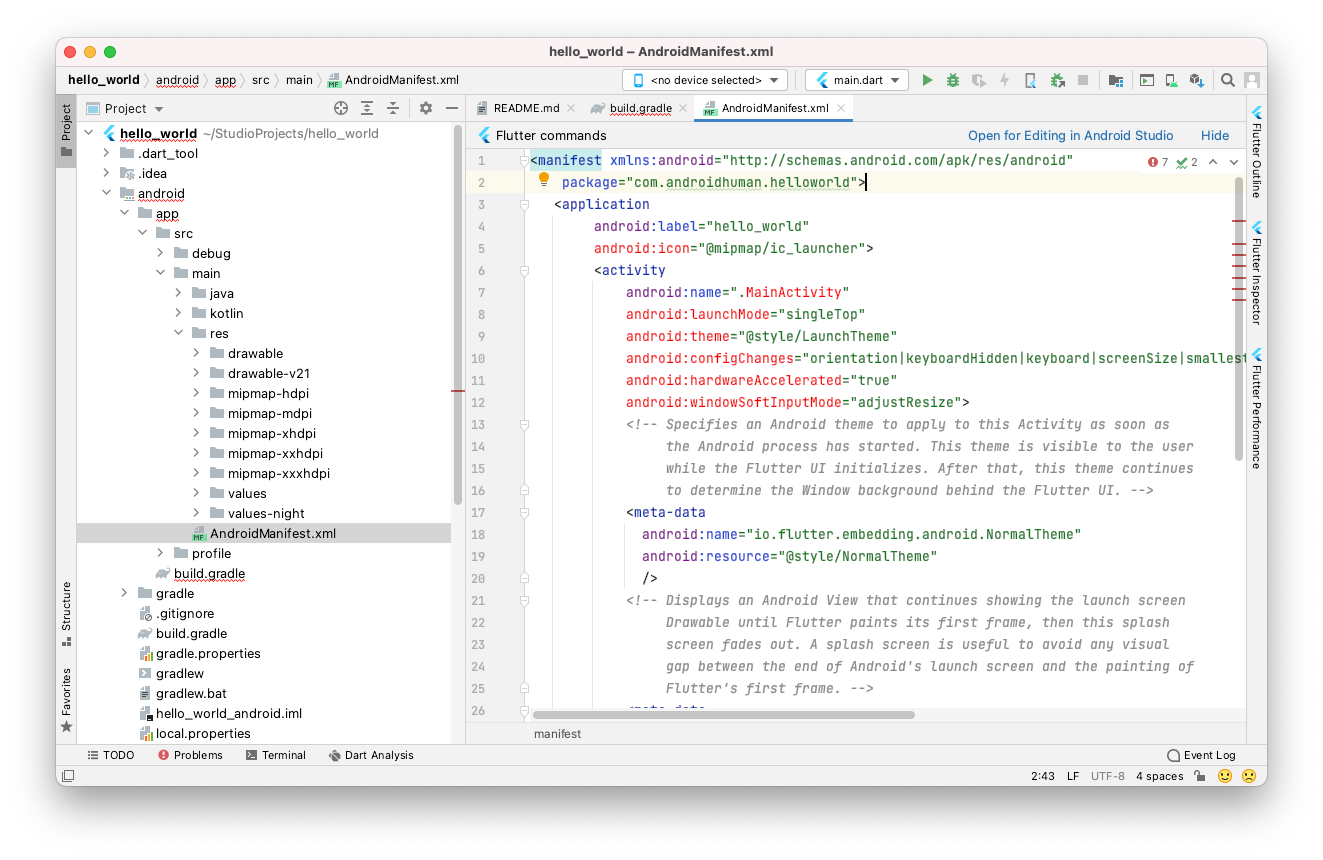Toggle the Favorites tool window side tab

click(66, 700)
